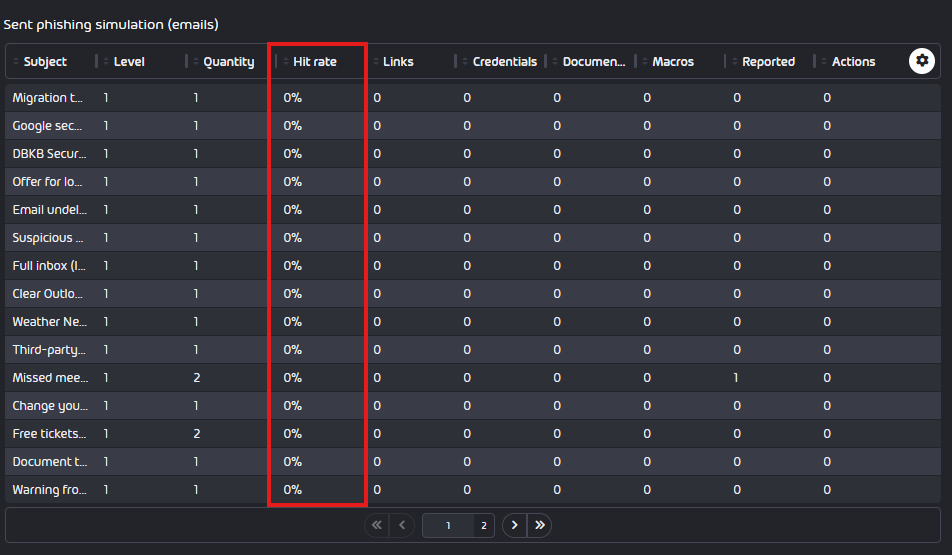The width and height of the screenshot is (952, 555).
Task: Open the Missed mee... email row
Action: [x=473, y=378]
